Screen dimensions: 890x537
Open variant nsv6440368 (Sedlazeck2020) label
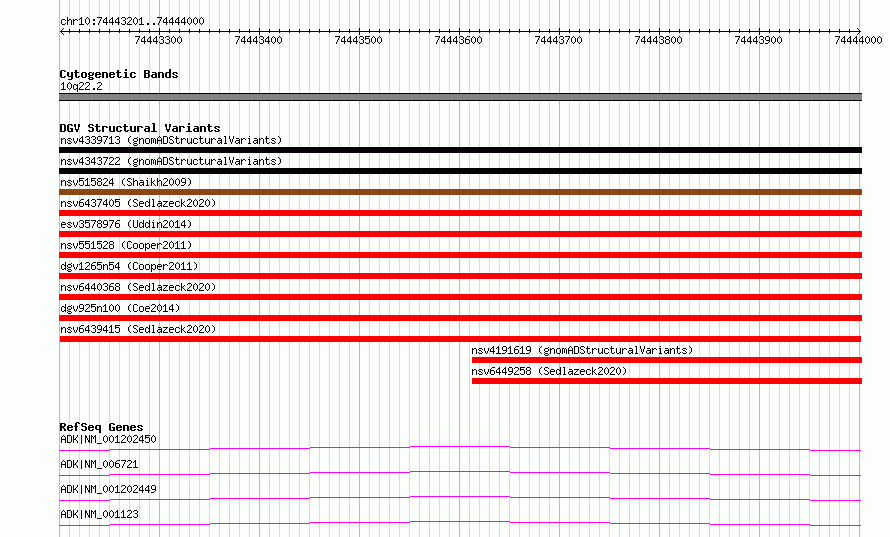pyautogui.click(x=138, y=287)
